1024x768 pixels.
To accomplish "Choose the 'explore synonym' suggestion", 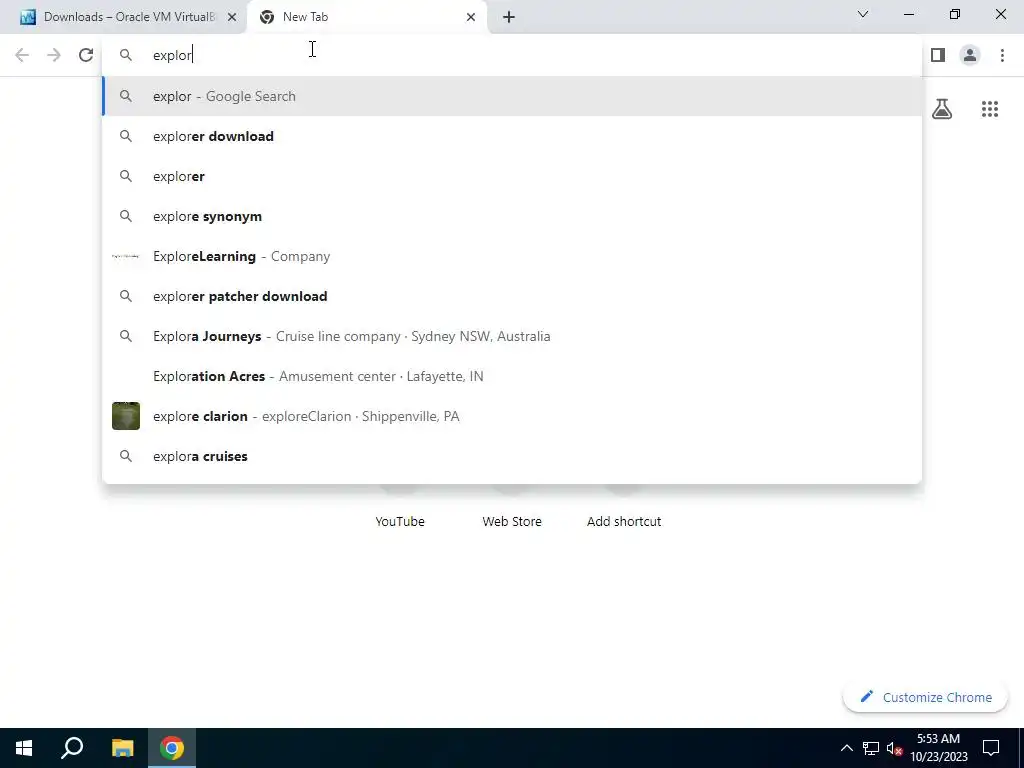I will [x=512, y=216].
